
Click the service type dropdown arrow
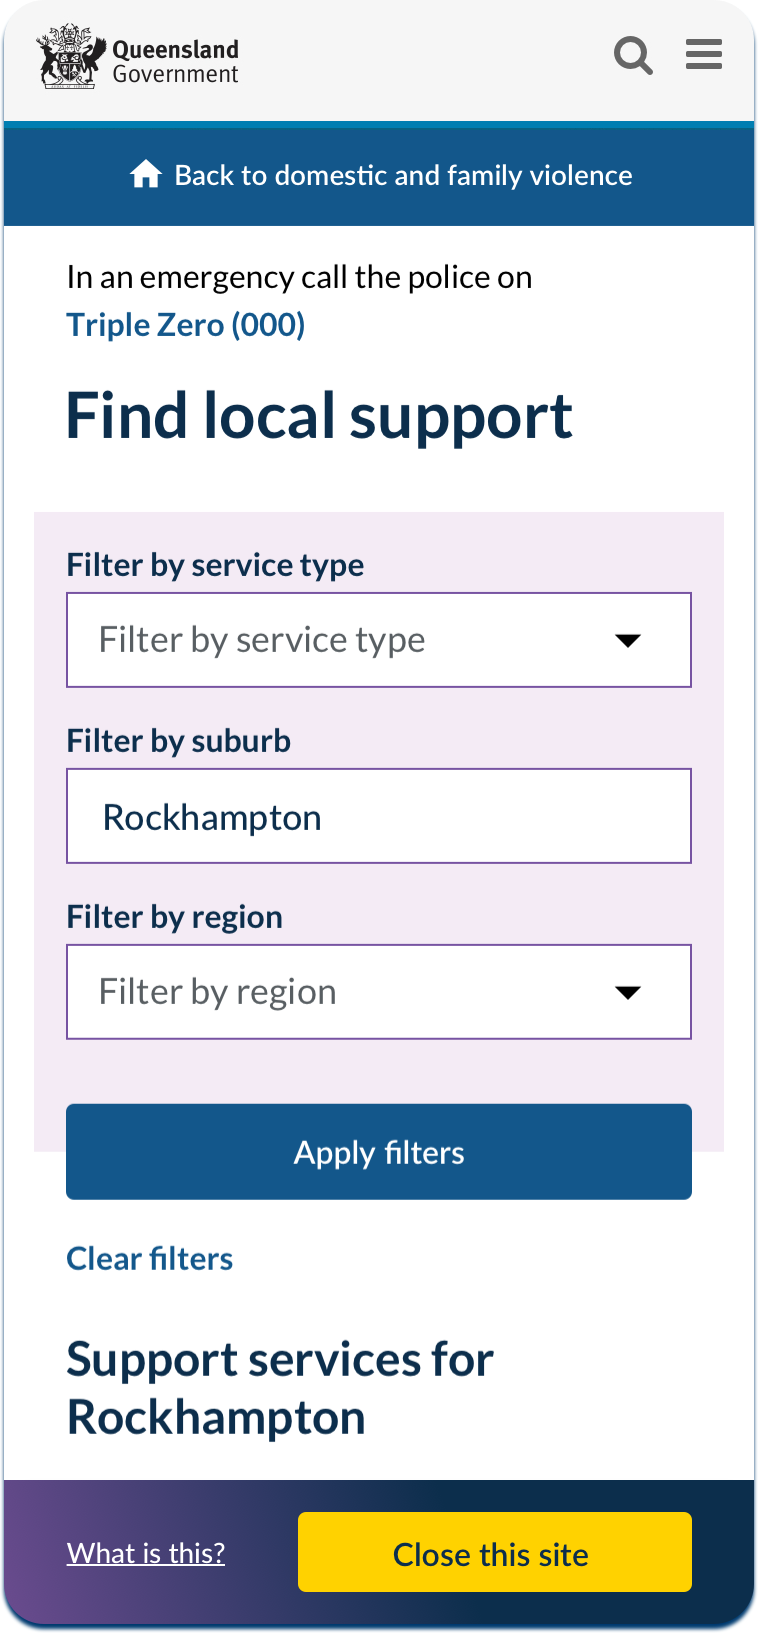point(628,641)
